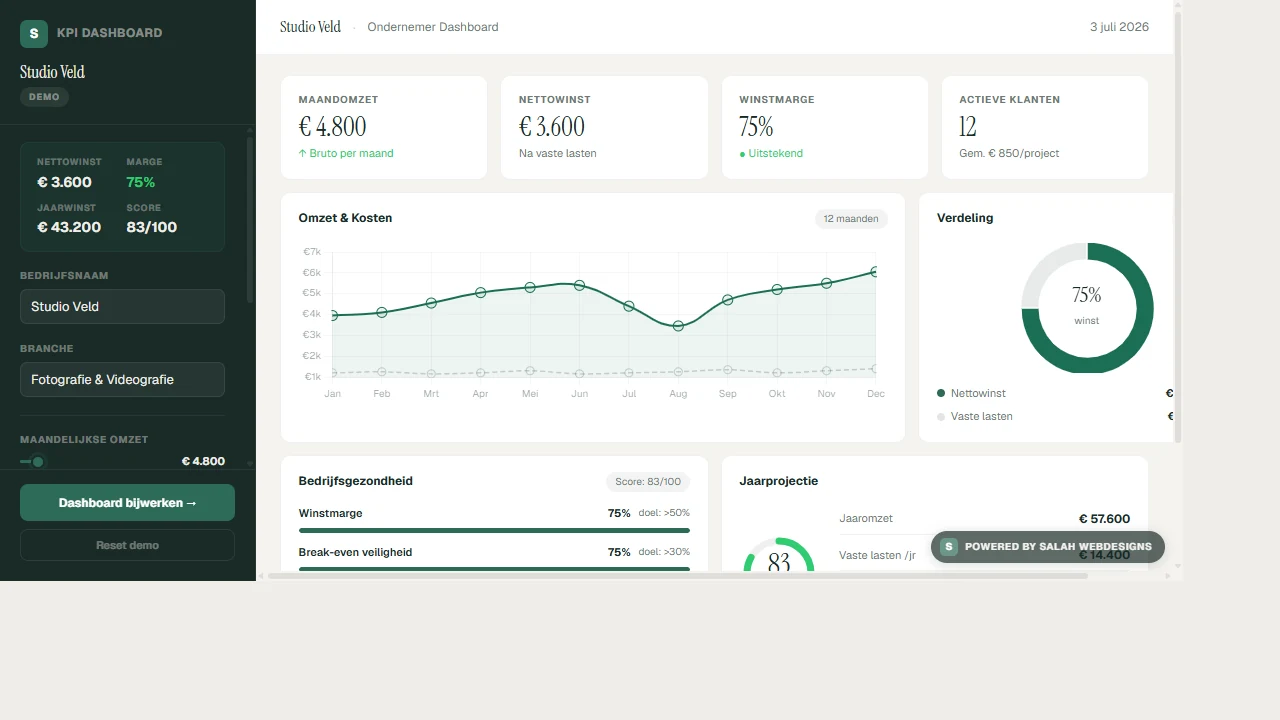
Task: Click the Verdeling panel title
Action: point(965,218)
